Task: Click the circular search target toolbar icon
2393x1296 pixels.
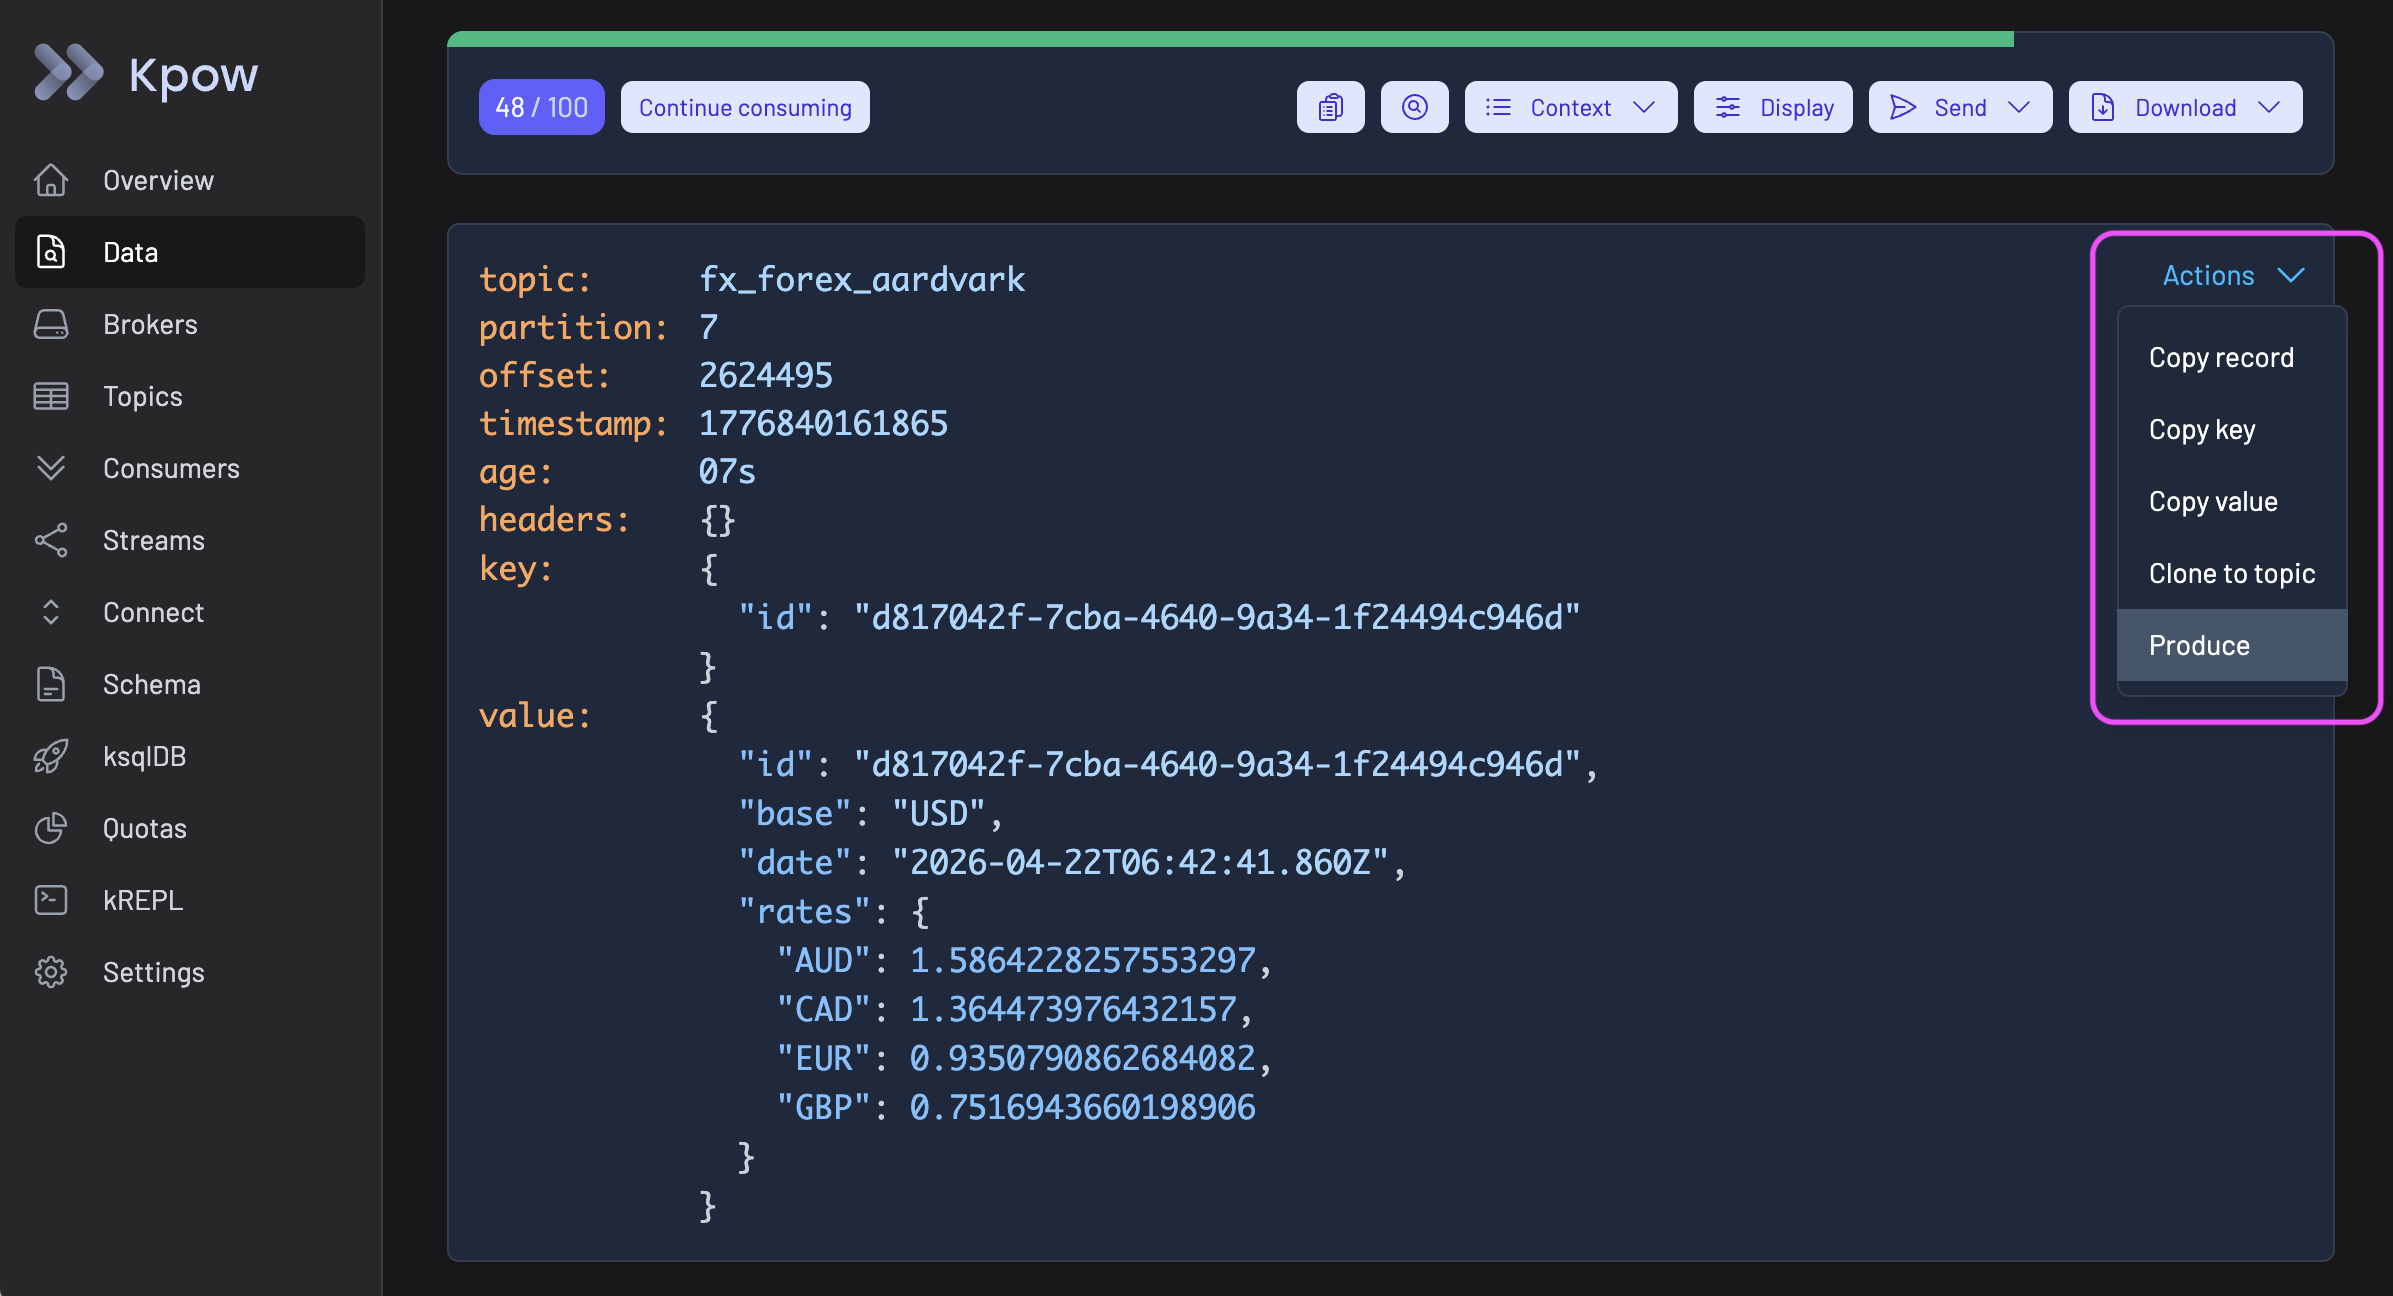Action: (1414, 107)
